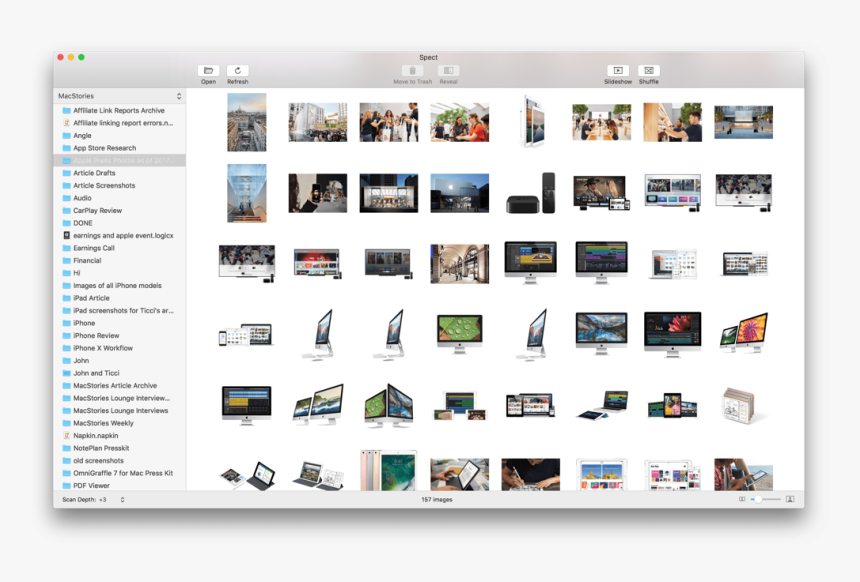
Task: Click the Open folder toolbar icon
Action: pos(208,71)
